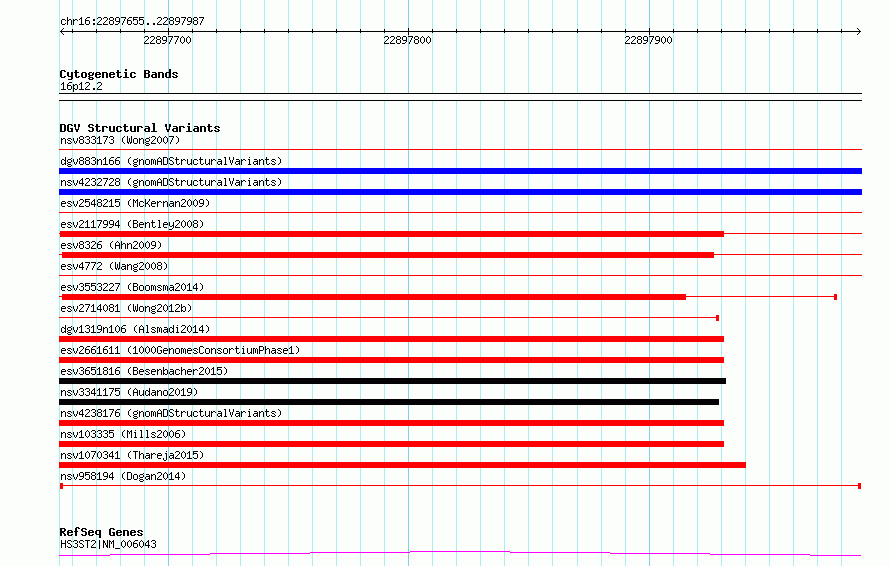Click the black bar for esv3651816
Image resolution: width=890 pixels, height=566 pixels.
click(x=393, y=381)
